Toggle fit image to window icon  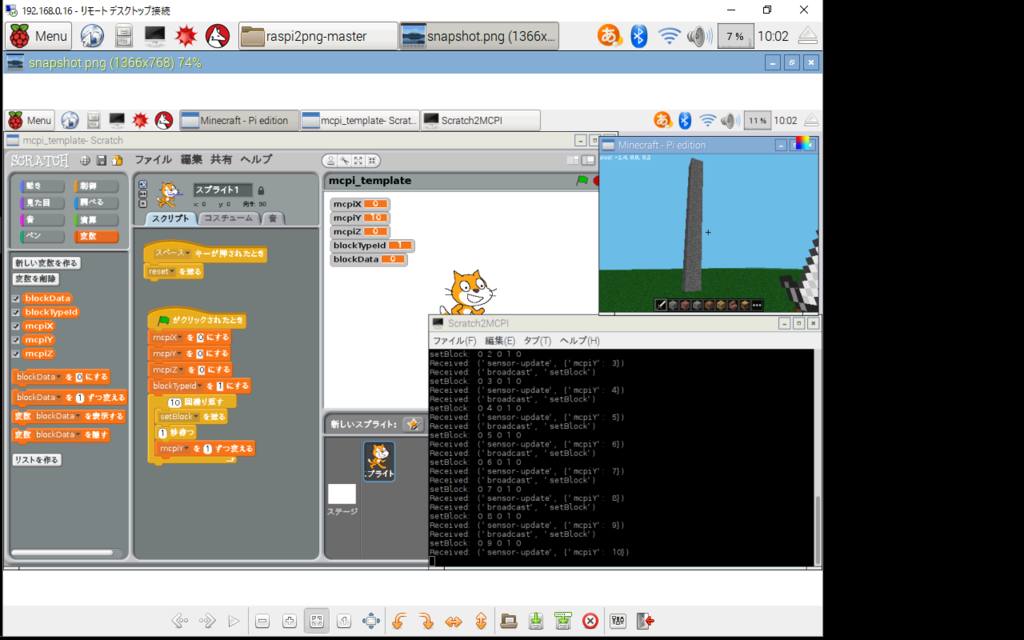(x=317, y=620)
